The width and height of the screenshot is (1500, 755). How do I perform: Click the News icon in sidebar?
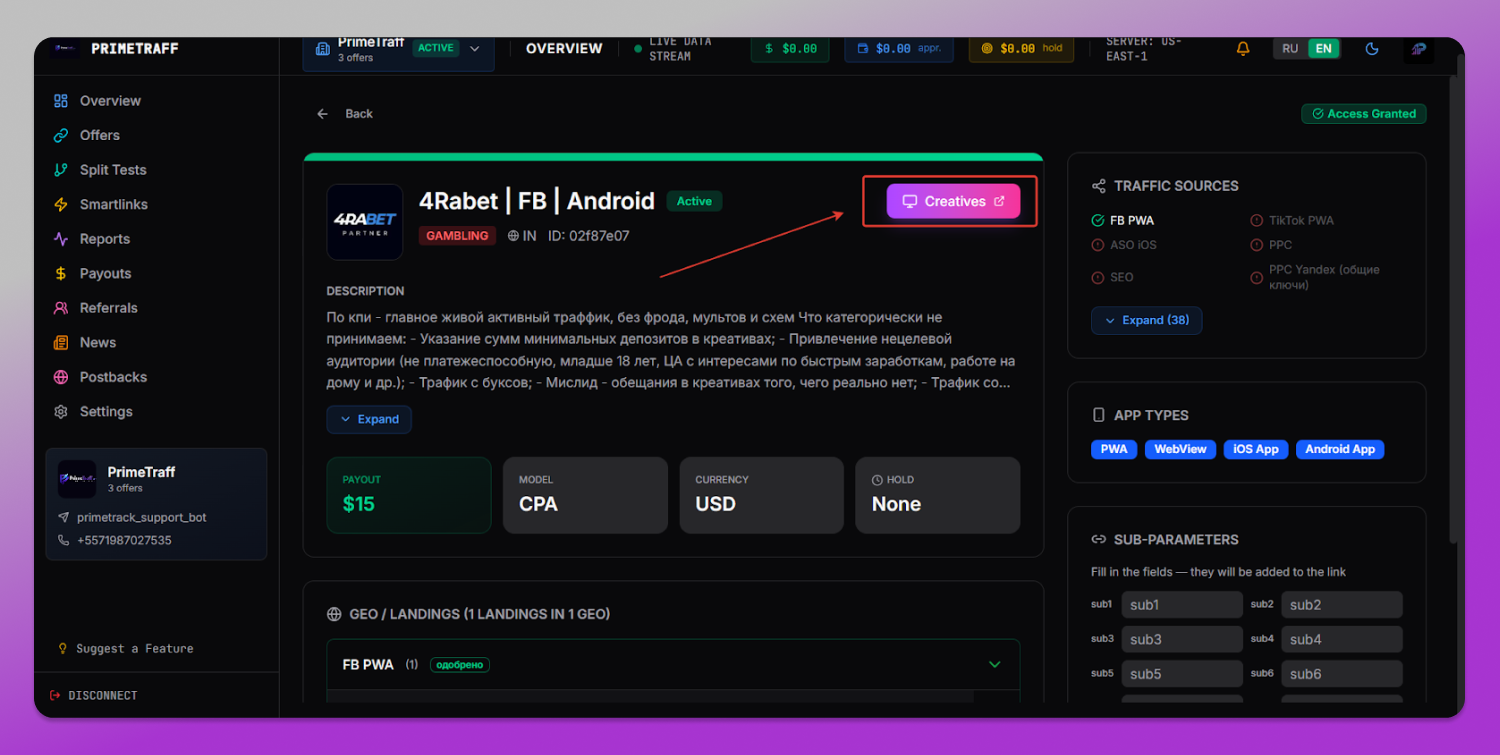tap(61, 342)
